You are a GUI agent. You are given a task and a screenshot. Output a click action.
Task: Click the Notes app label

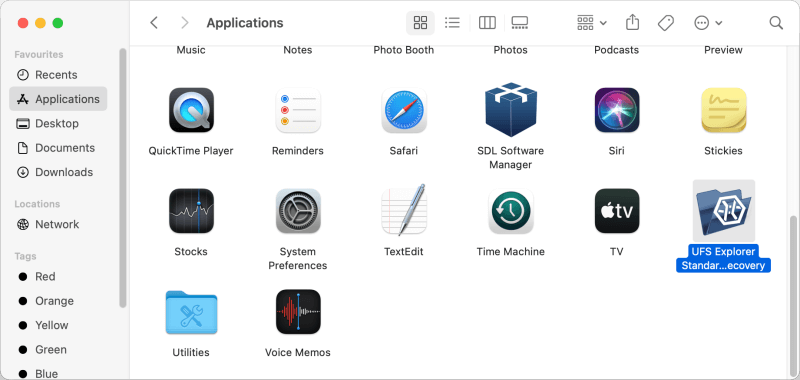tap(298, 50)
